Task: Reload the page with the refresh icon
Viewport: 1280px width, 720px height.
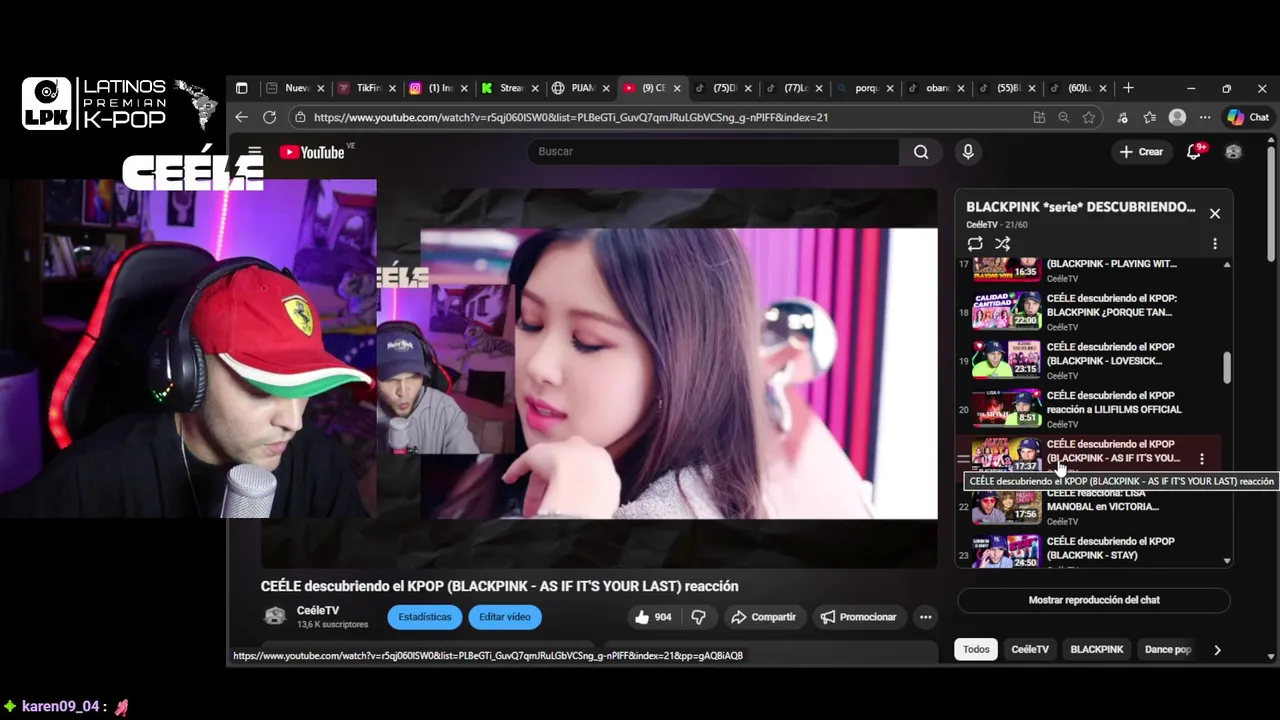Action: tap(269, 117)
